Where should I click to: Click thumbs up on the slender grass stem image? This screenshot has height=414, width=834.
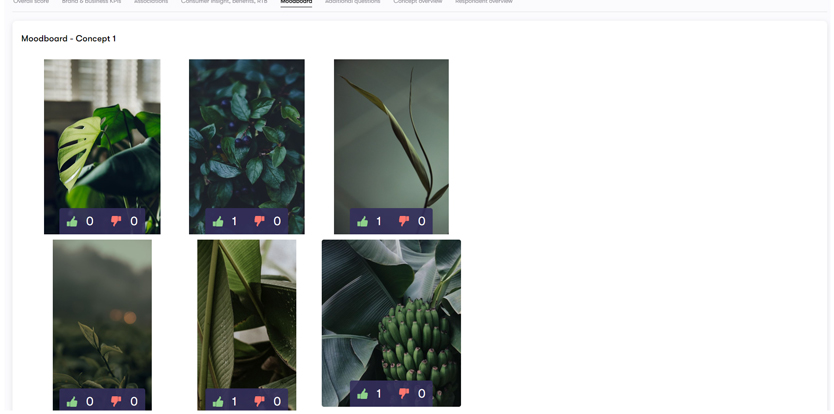point(362,221)
